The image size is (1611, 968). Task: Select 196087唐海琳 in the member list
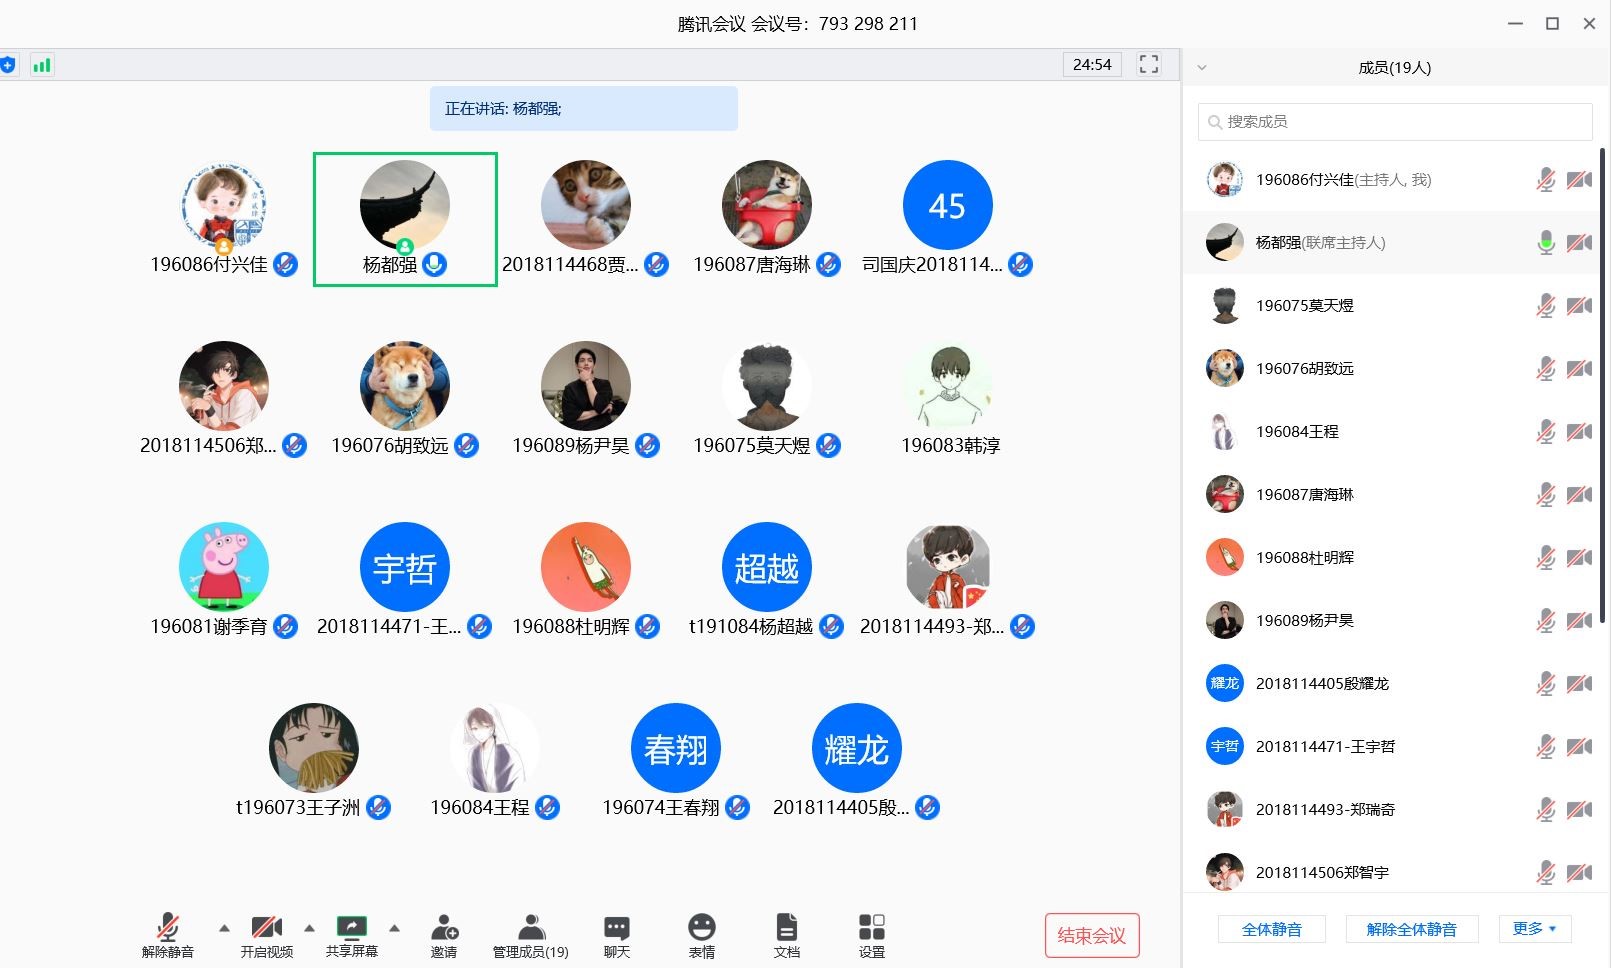click(1304, 494)
